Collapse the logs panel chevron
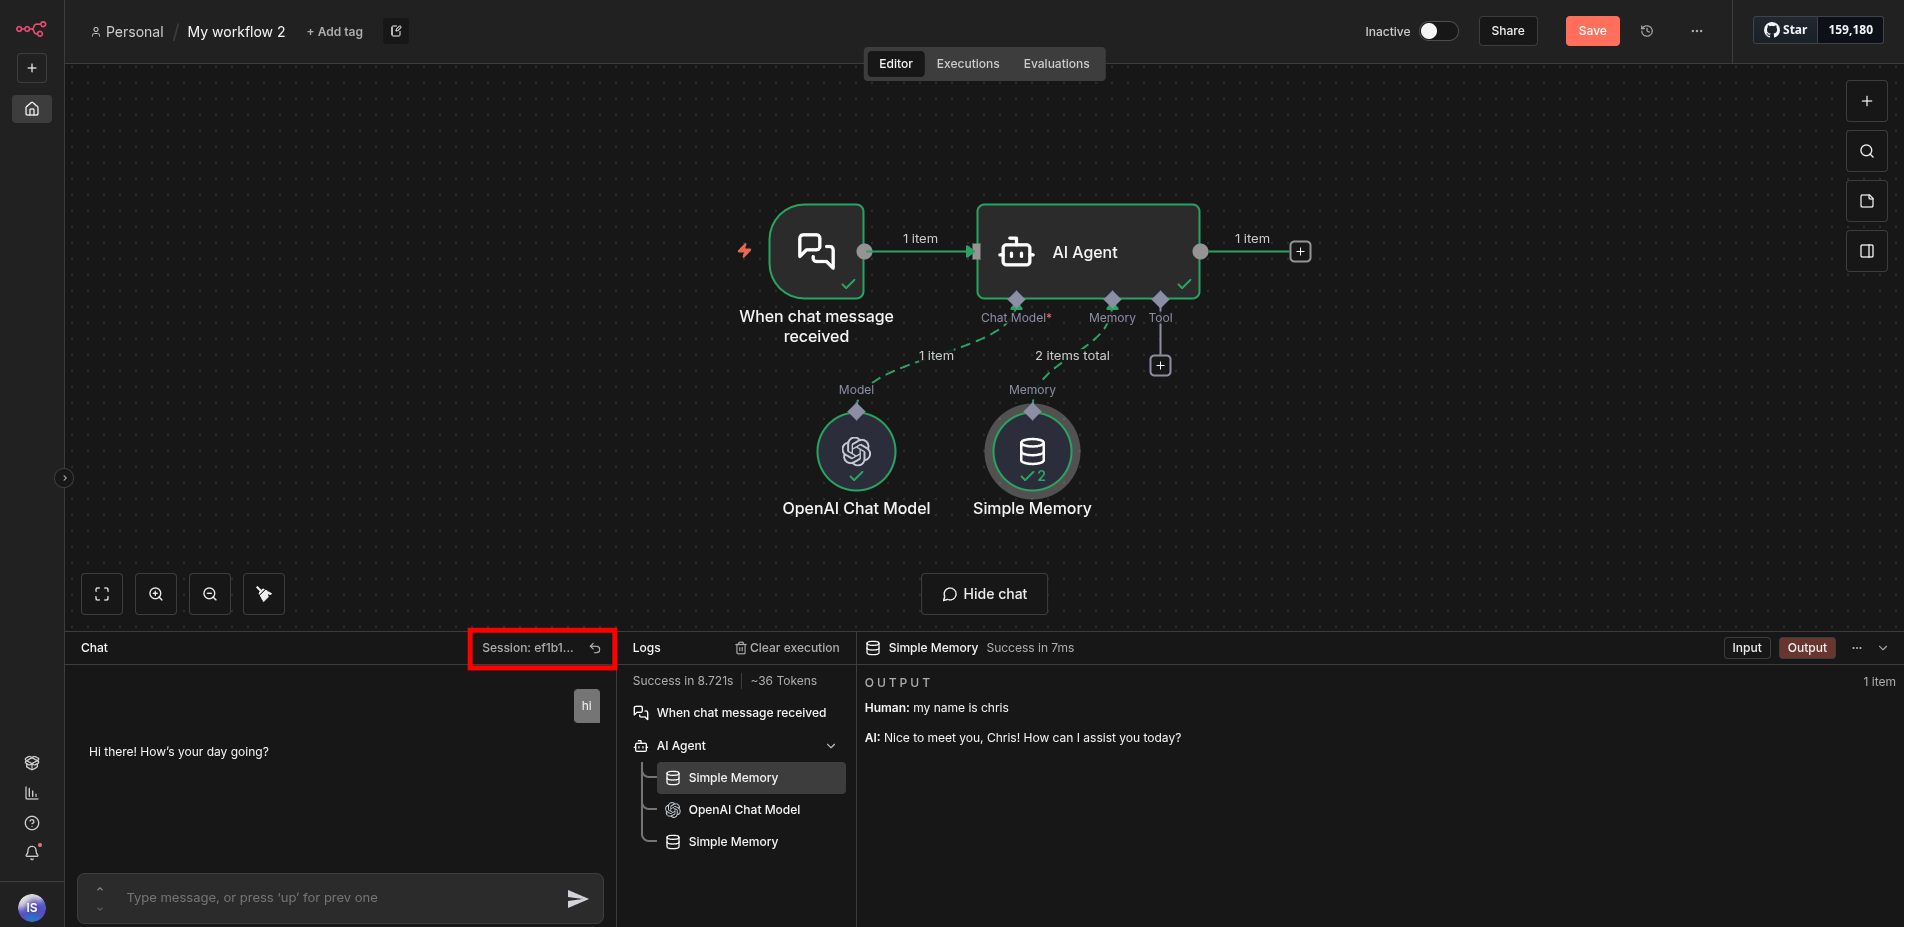 (x=1883, y=648)
